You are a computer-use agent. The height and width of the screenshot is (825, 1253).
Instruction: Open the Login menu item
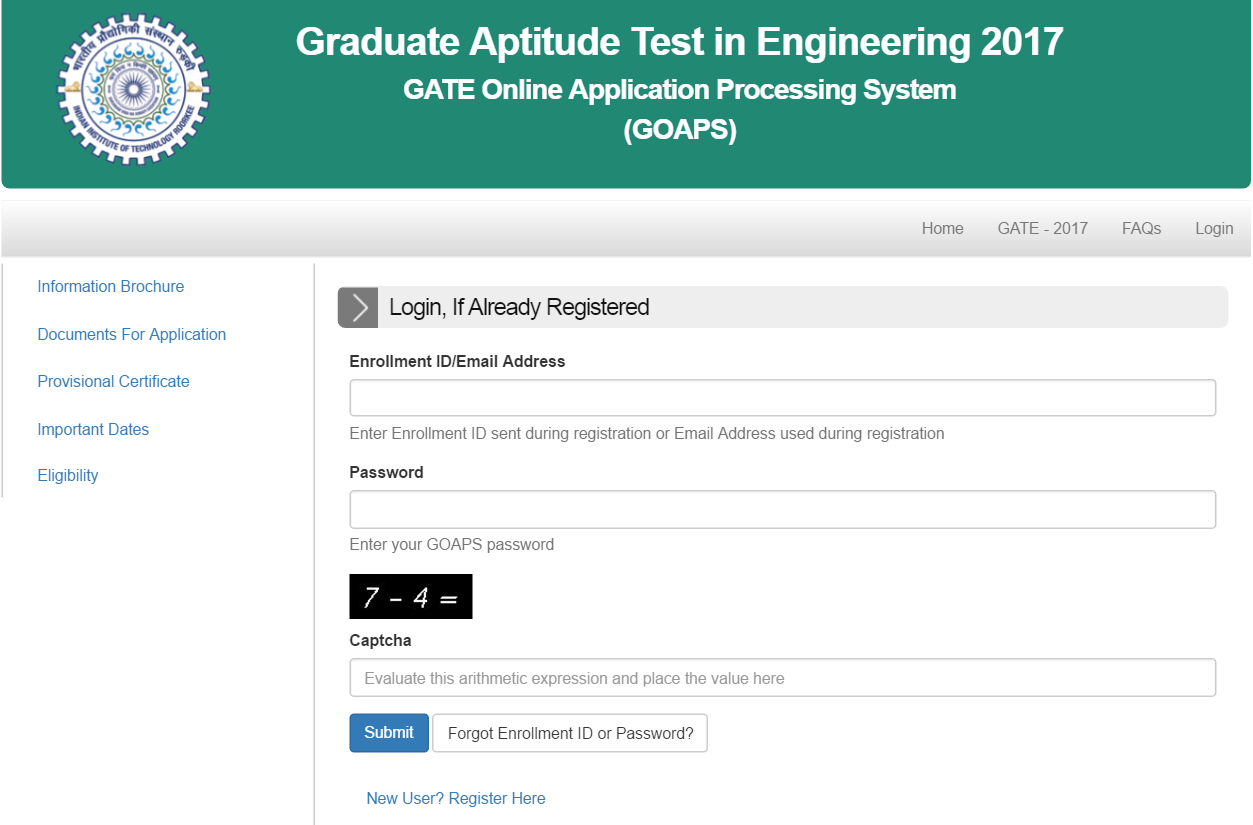pos(1214,228)
